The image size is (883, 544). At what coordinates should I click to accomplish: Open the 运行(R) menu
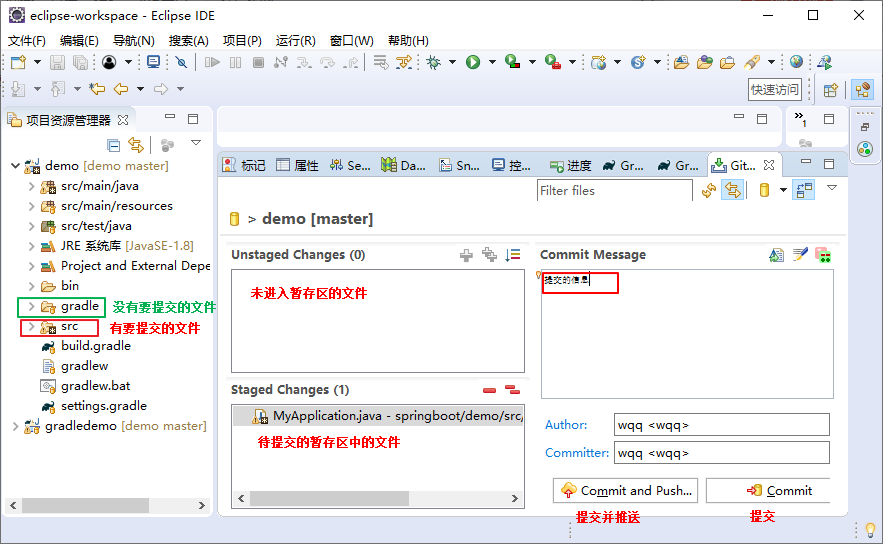[x=295, y=41]
